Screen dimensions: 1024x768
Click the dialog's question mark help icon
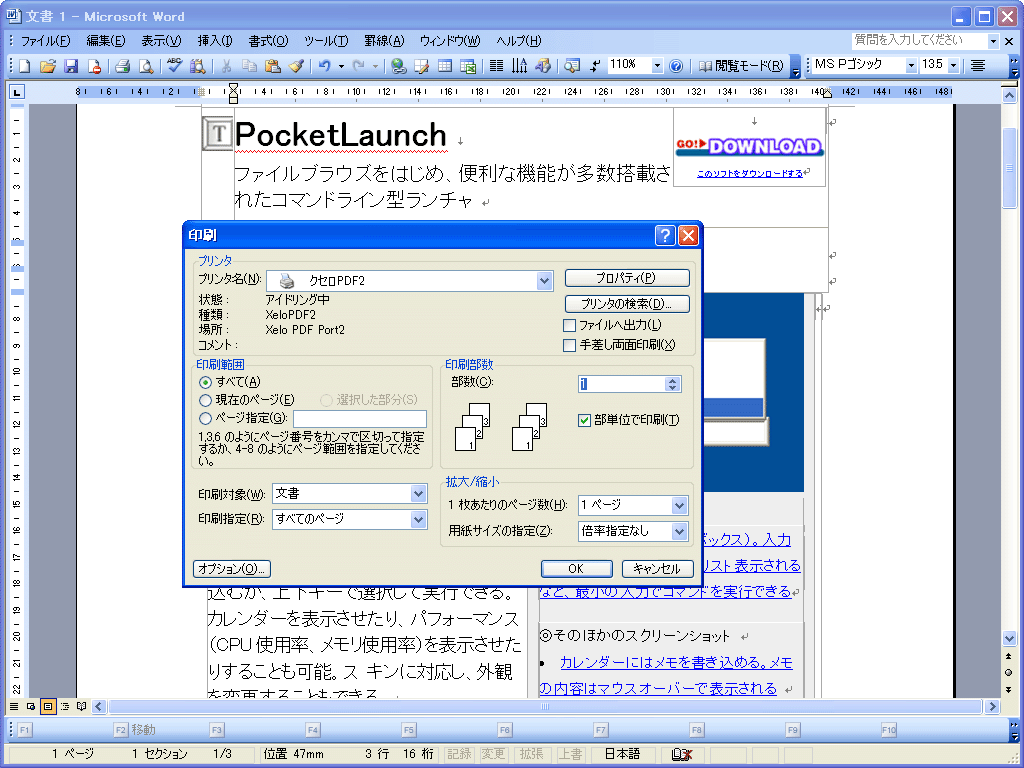coord(665,235)
